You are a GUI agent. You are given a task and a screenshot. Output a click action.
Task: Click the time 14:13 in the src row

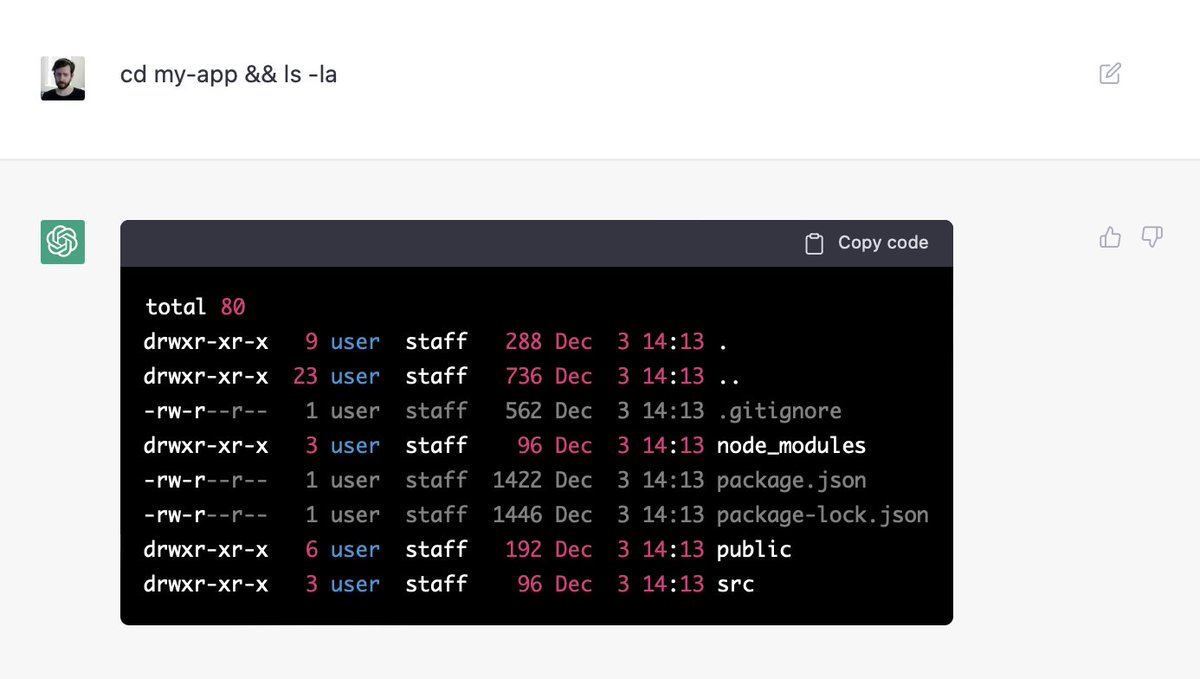pyautogui.click(x=673, y=584)
